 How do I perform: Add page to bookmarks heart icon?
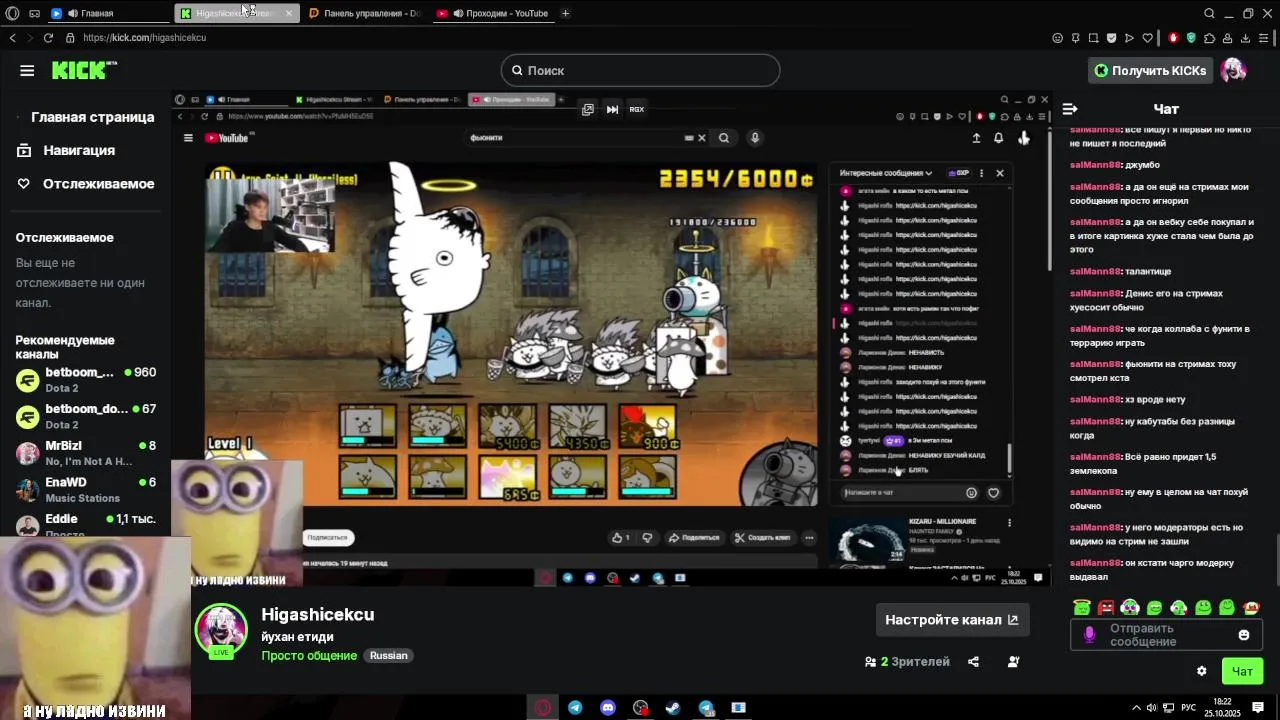1147,38
